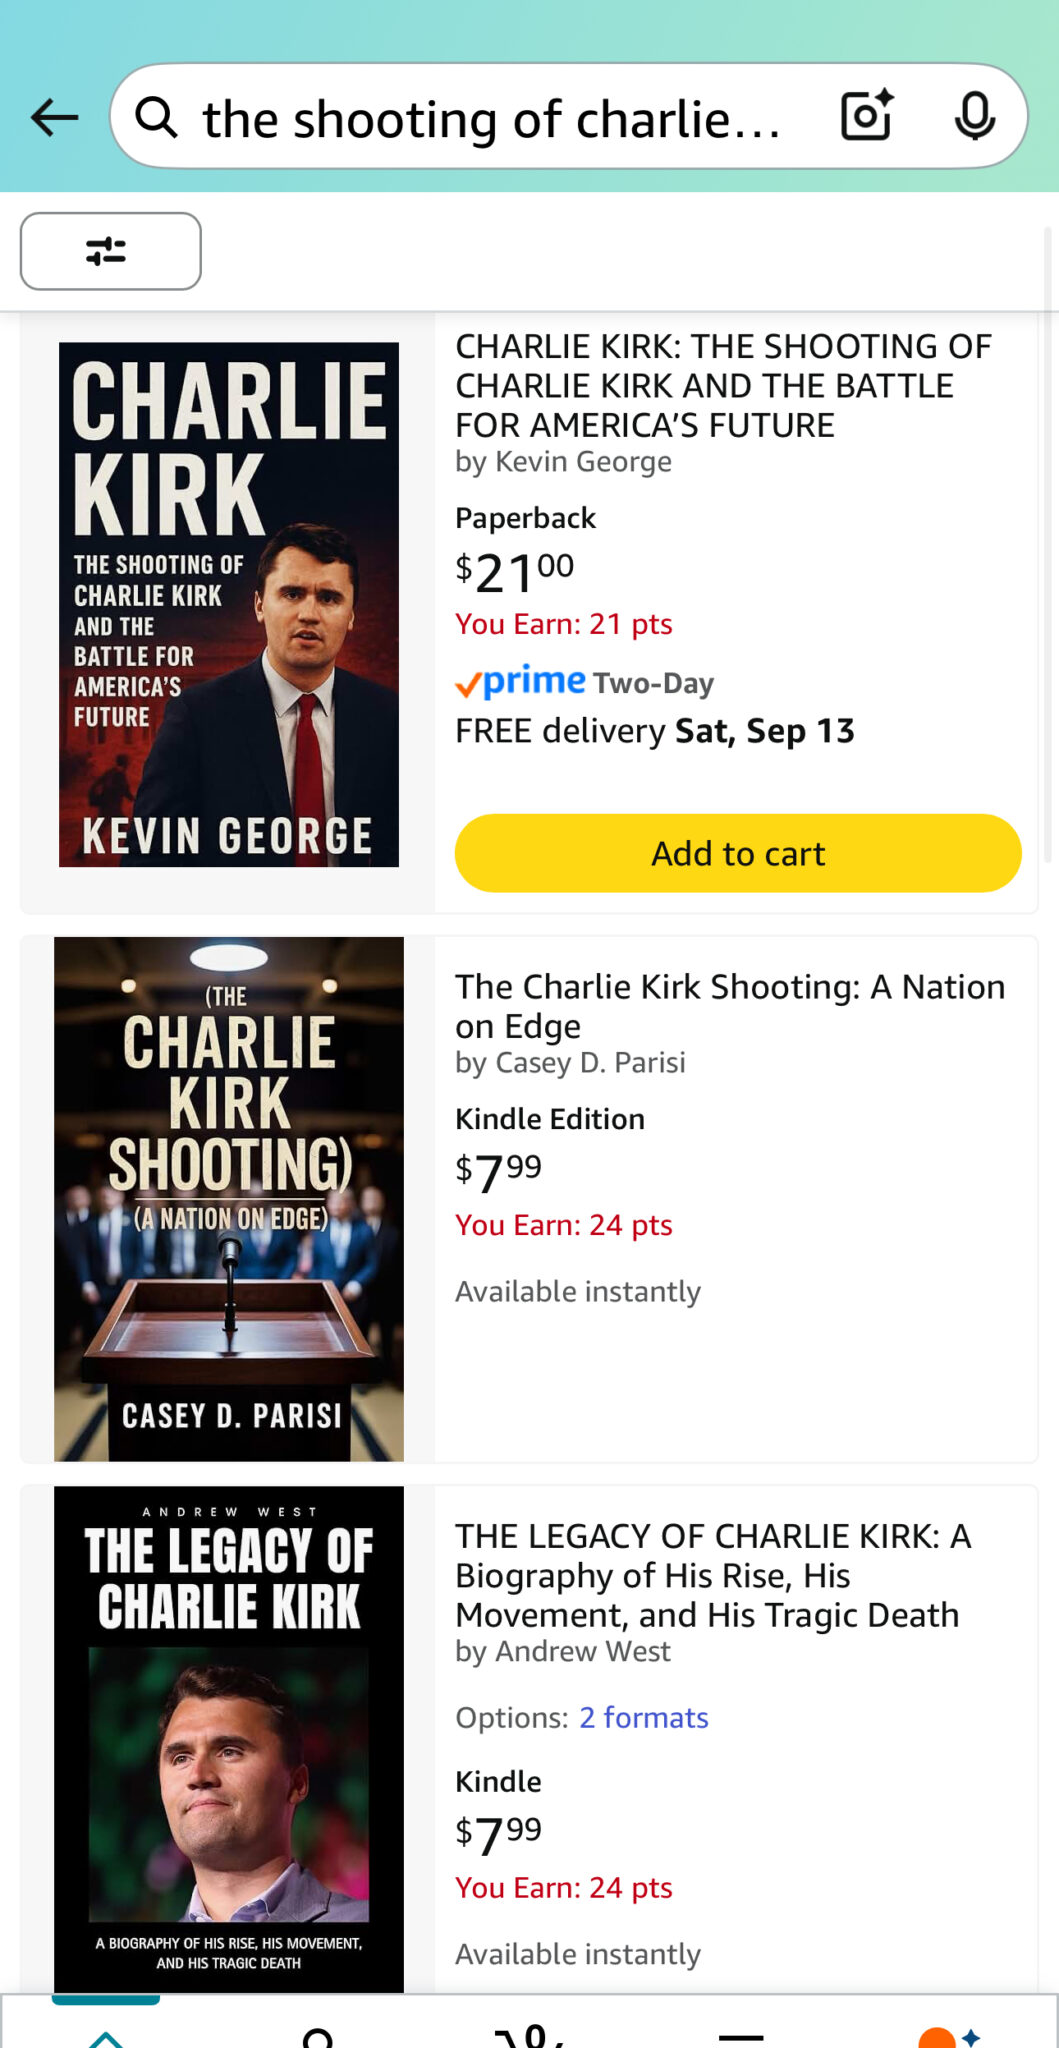The image size is (1059, 2048).
Task: Select author Casey D. Parisi's book title
Action: [730, 1005]
